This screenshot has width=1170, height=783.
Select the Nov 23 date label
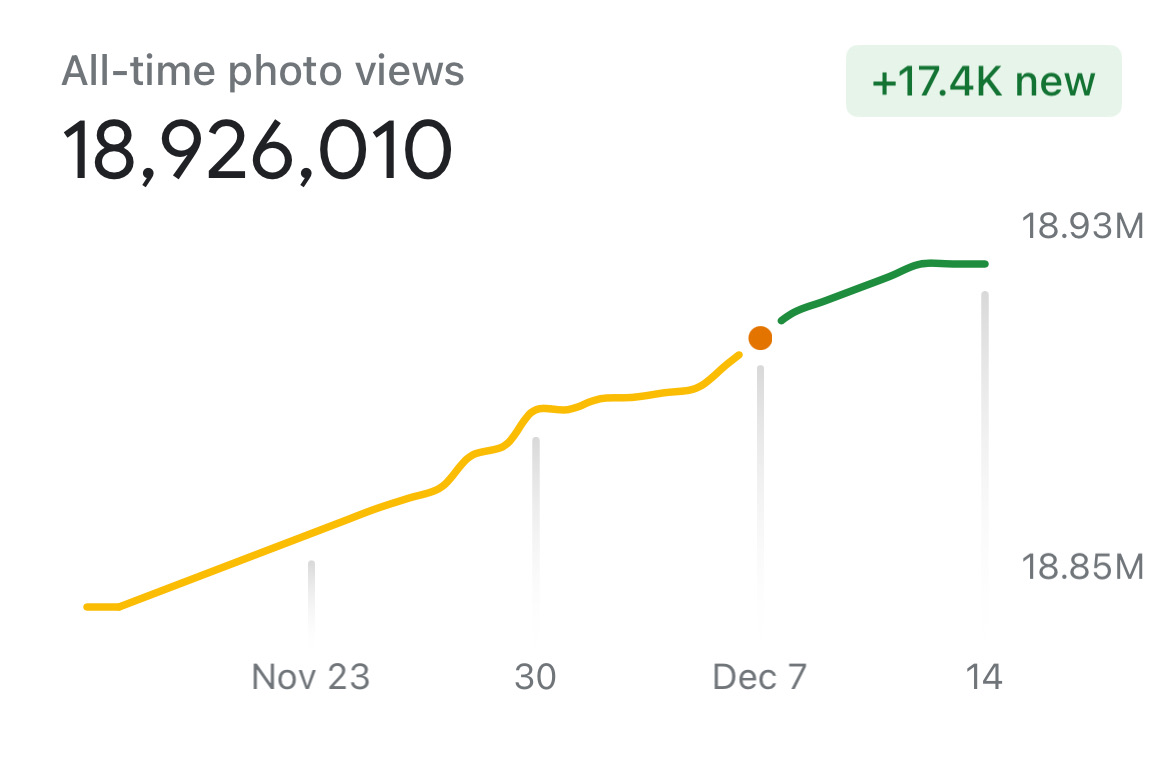click(311, 677)
